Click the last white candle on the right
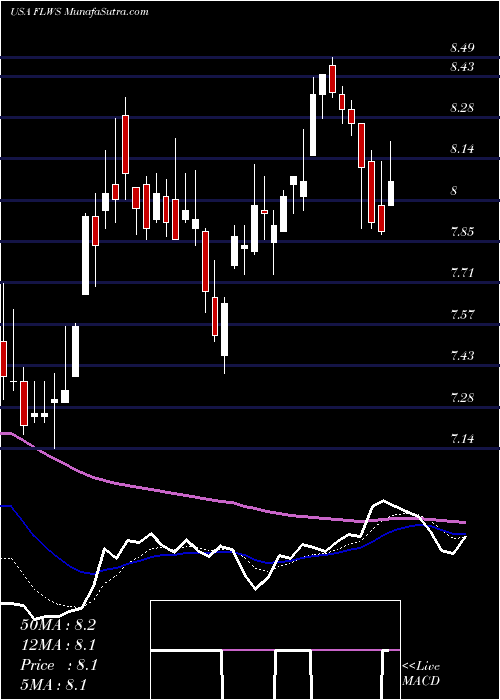The image size is (500, 700). point(391,193)
